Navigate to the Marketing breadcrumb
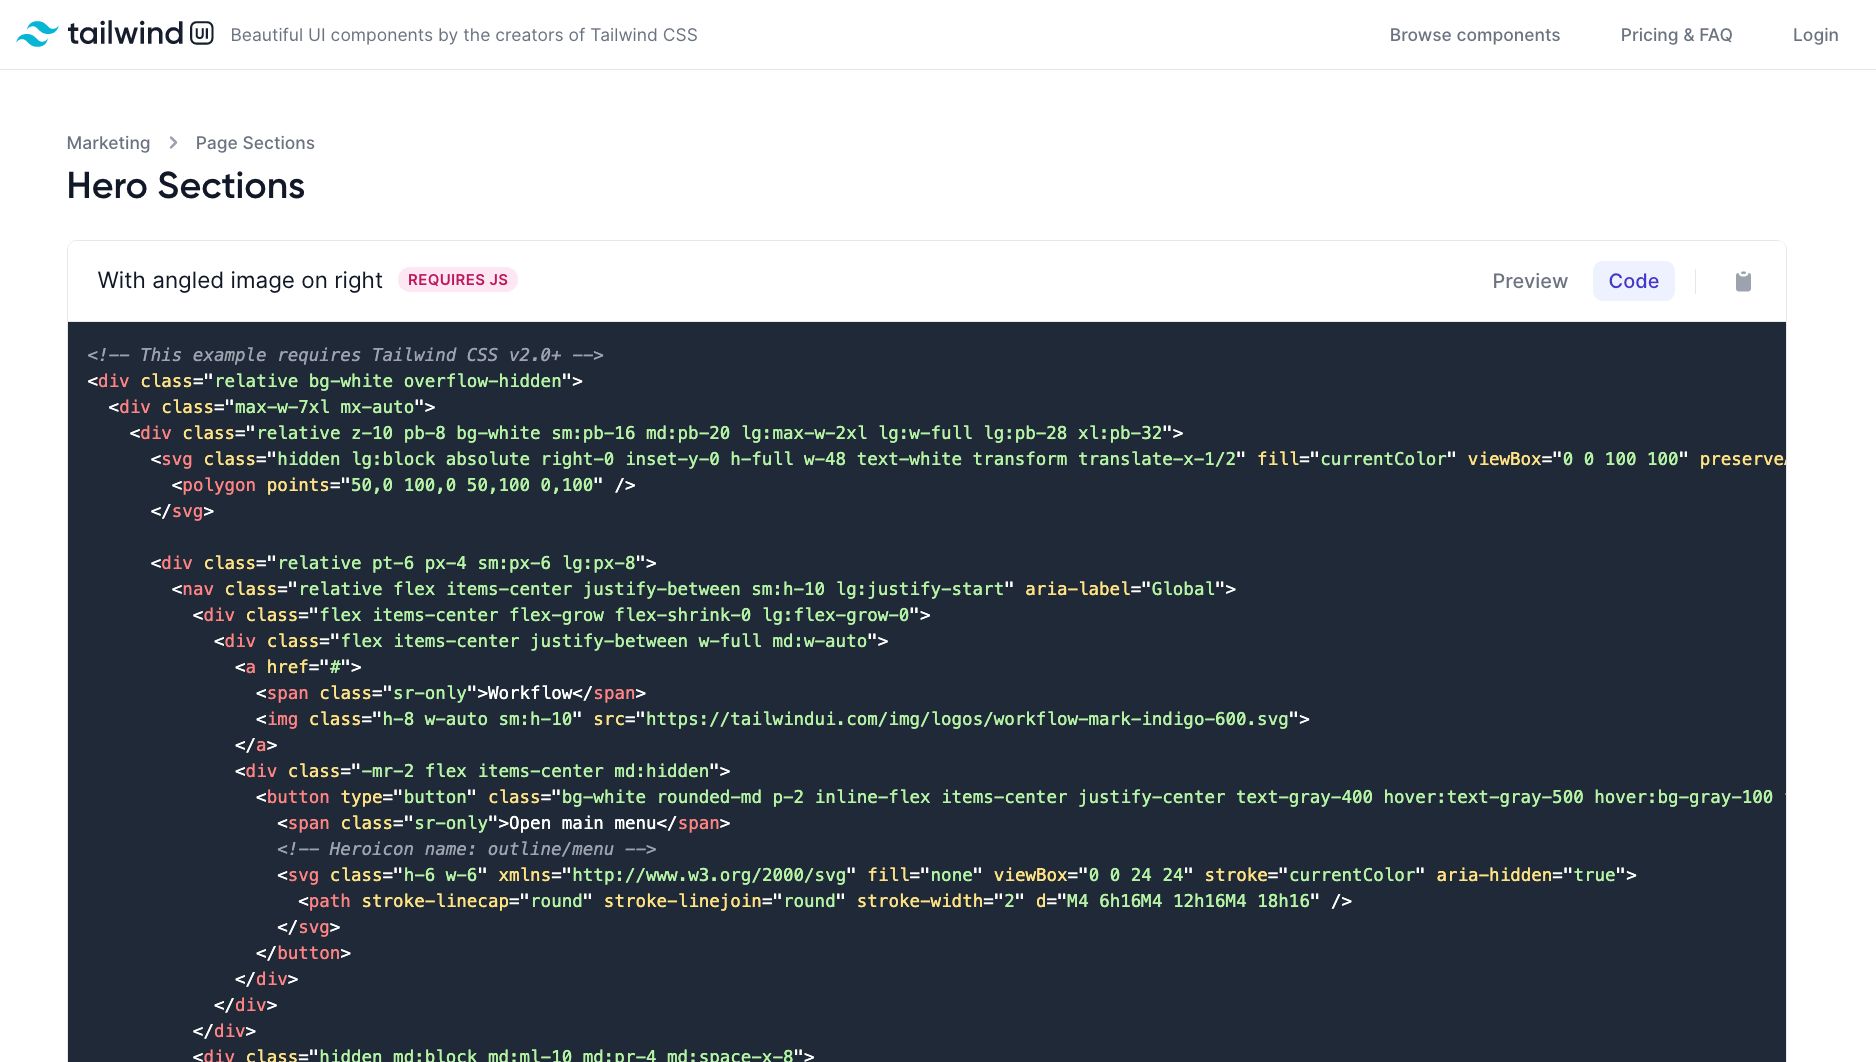 click(x=108, y=143)
